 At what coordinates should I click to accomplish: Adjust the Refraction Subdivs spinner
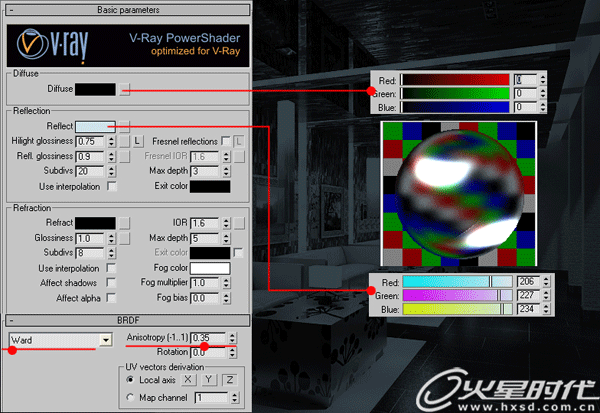pyautogui.click(x=111, y=253)
